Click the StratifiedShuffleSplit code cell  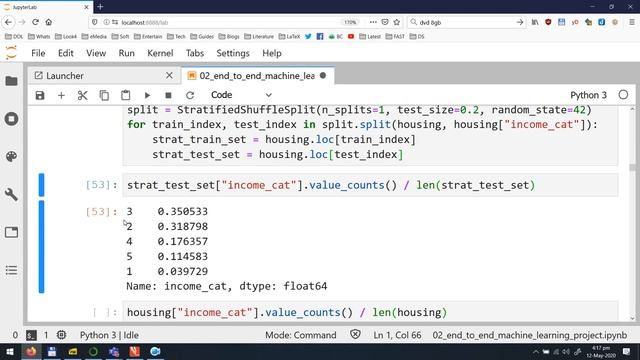(370, 135)
